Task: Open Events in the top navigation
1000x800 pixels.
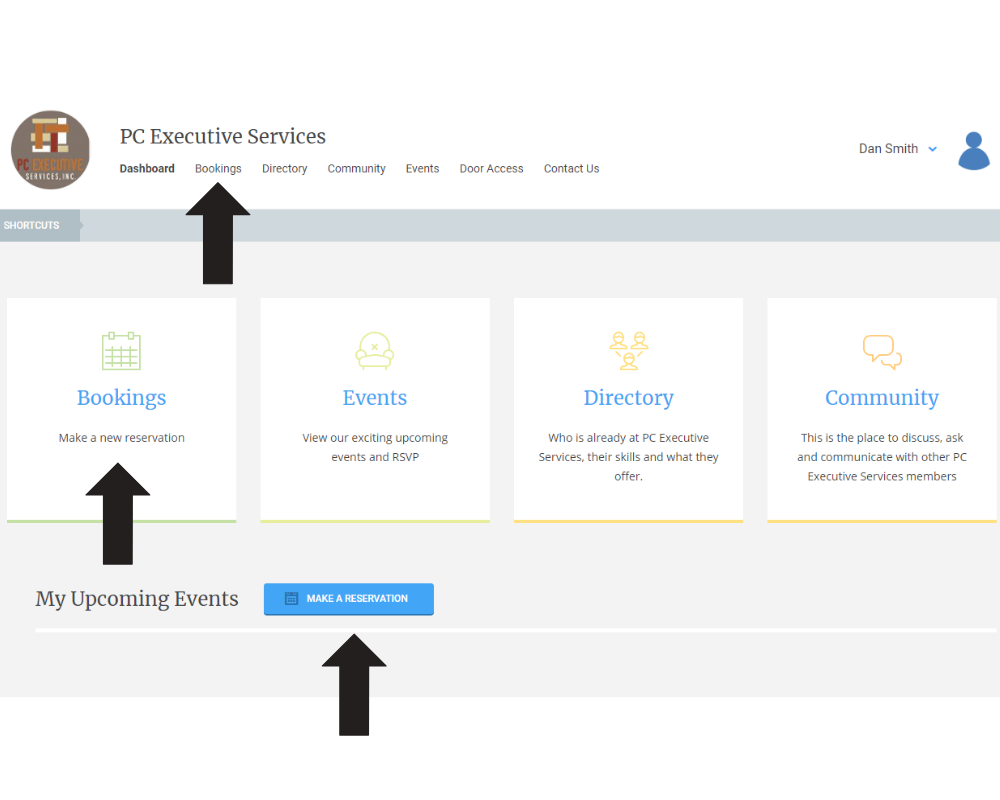Action: tap(422, 168)
